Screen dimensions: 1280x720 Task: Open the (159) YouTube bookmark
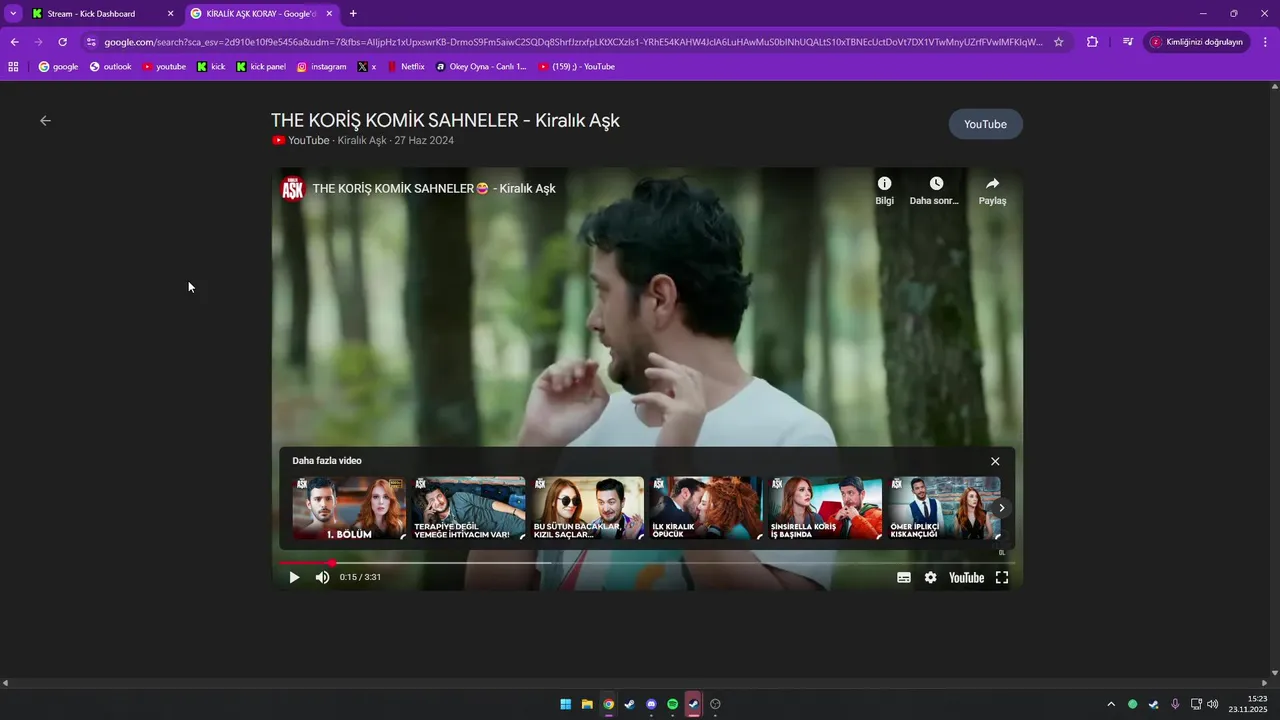tap(577, 67)
